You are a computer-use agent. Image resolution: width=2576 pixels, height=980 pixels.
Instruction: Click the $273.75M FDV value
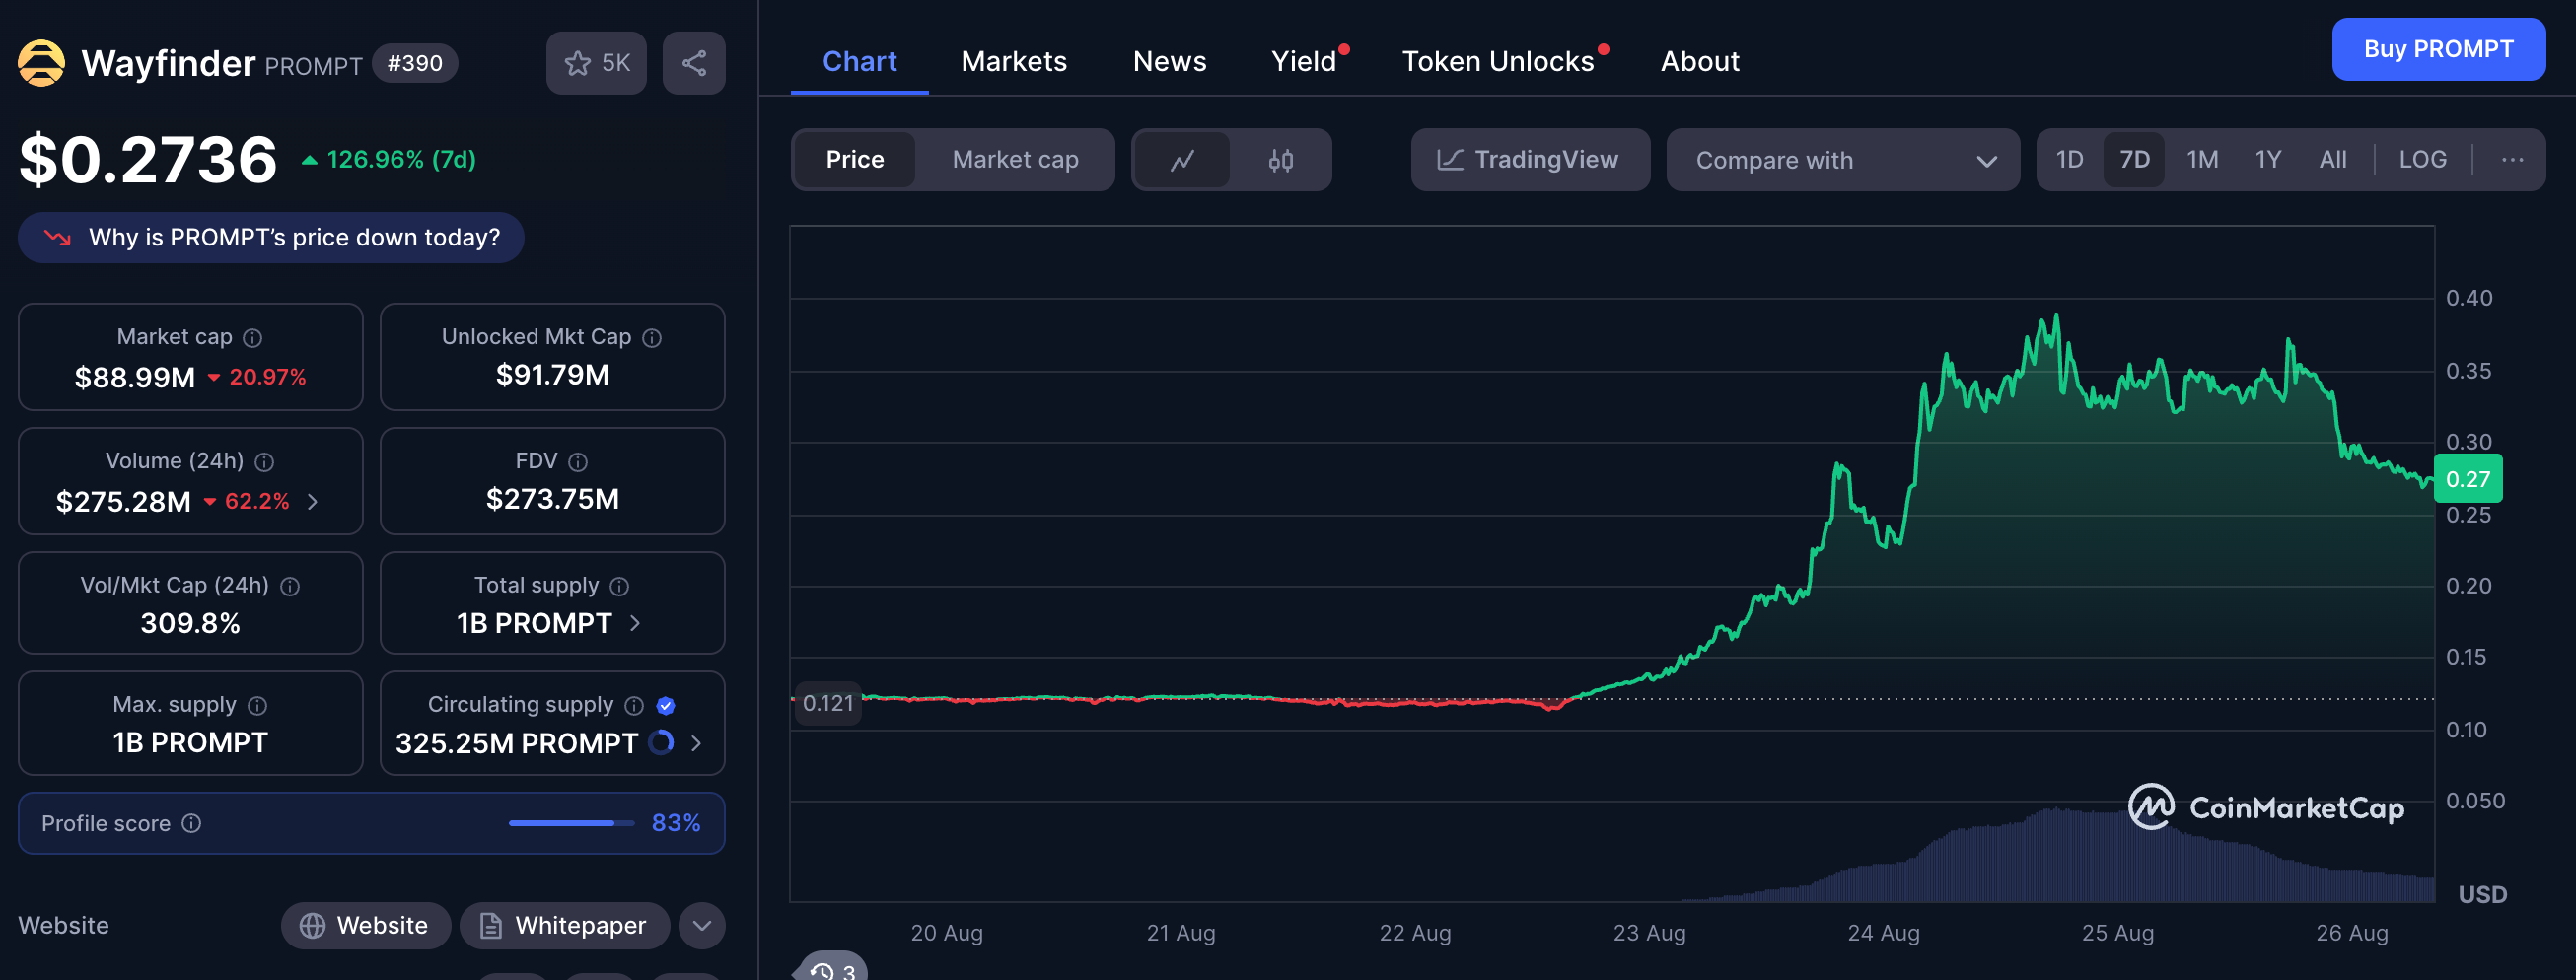tap(552, 499)
